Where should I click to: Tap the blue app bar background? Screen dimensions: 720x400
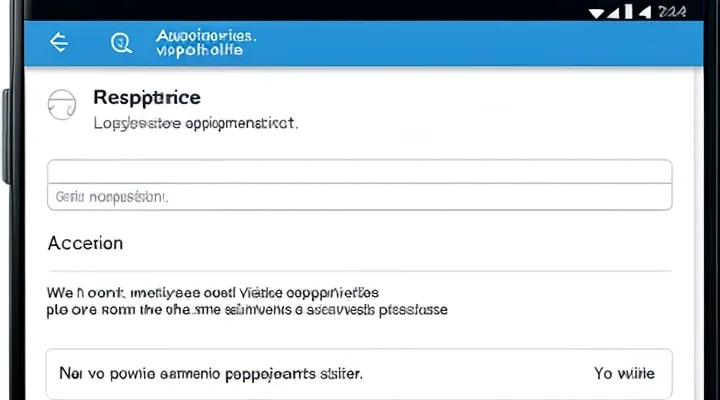coord(450,43)
